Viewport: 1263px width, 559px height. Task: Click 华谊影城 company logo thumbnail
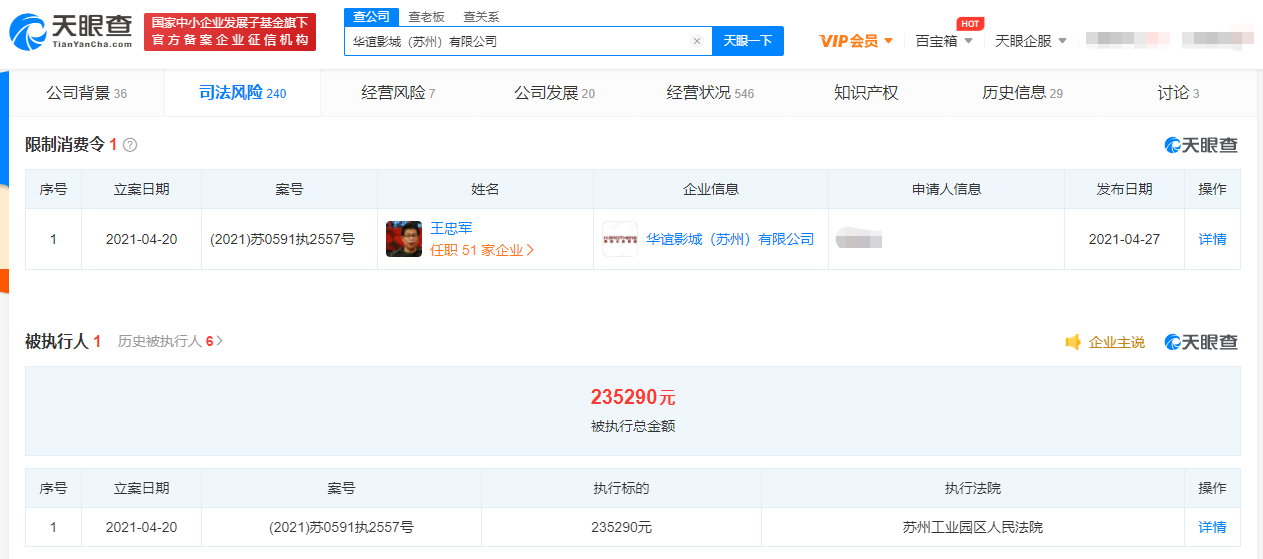[620, 239]
